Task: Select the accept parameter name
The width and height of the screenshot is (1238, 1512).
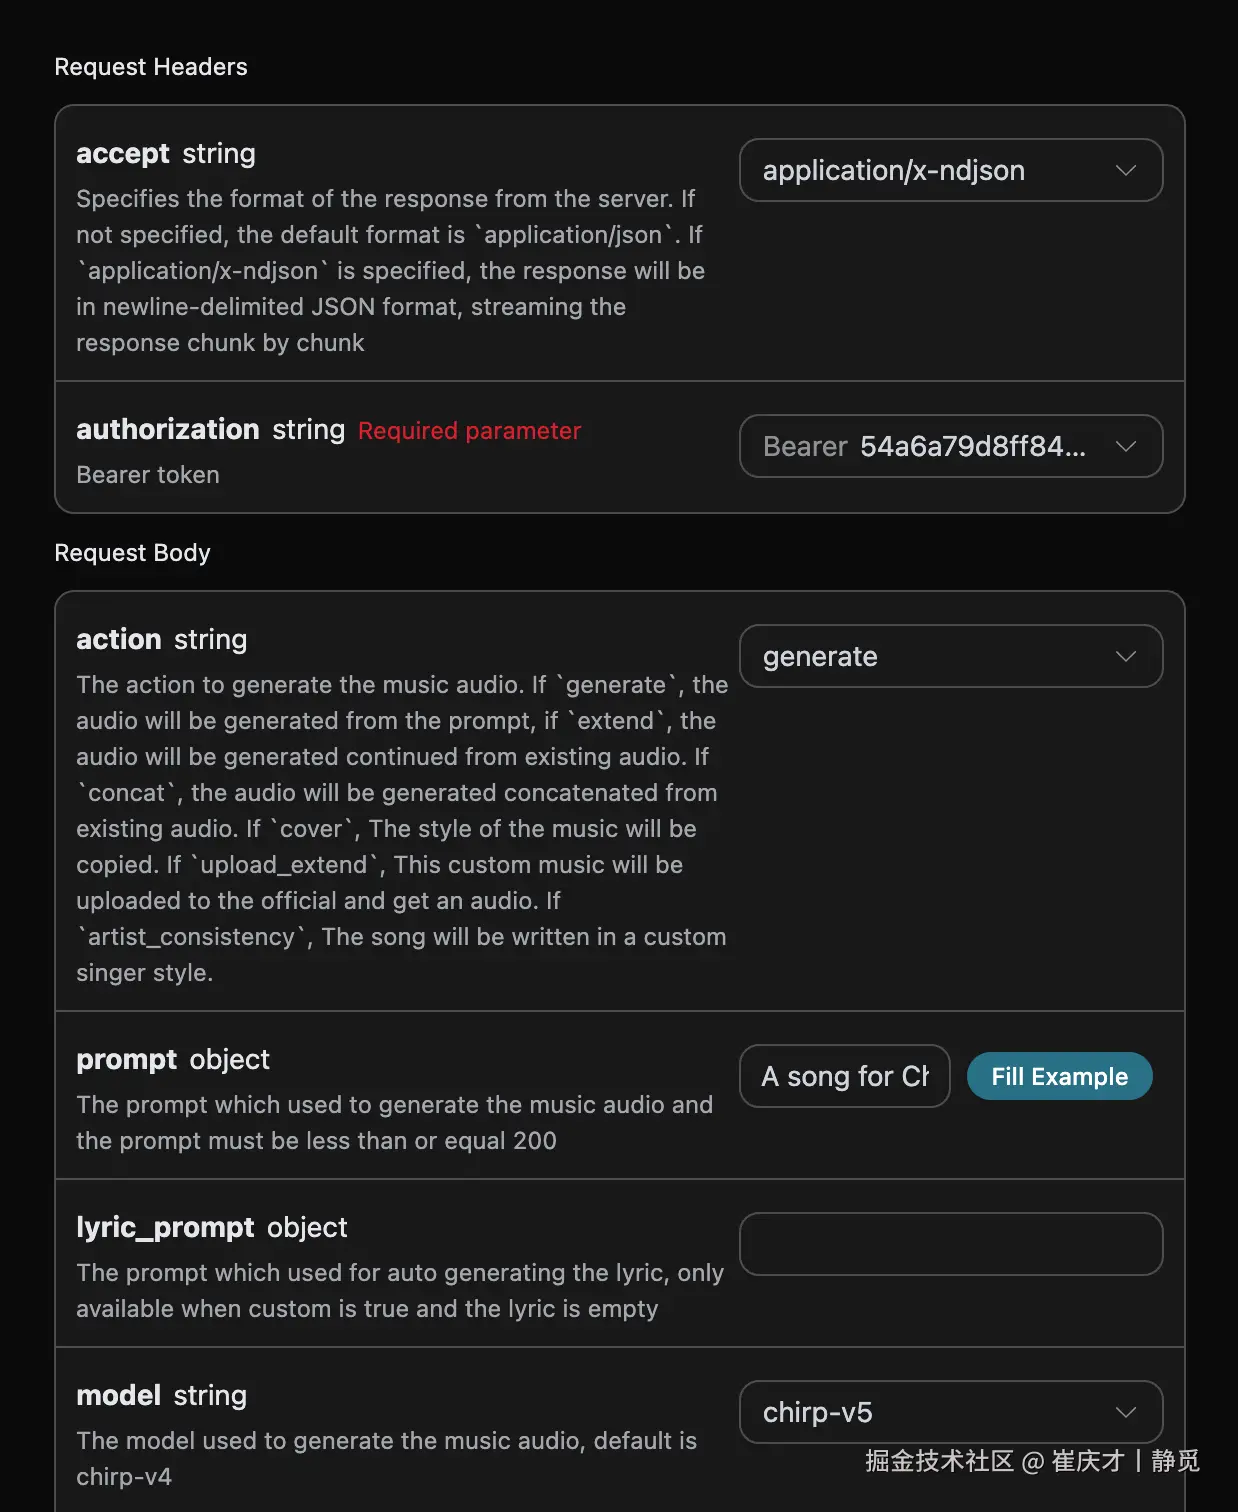Action: (123, 154)
